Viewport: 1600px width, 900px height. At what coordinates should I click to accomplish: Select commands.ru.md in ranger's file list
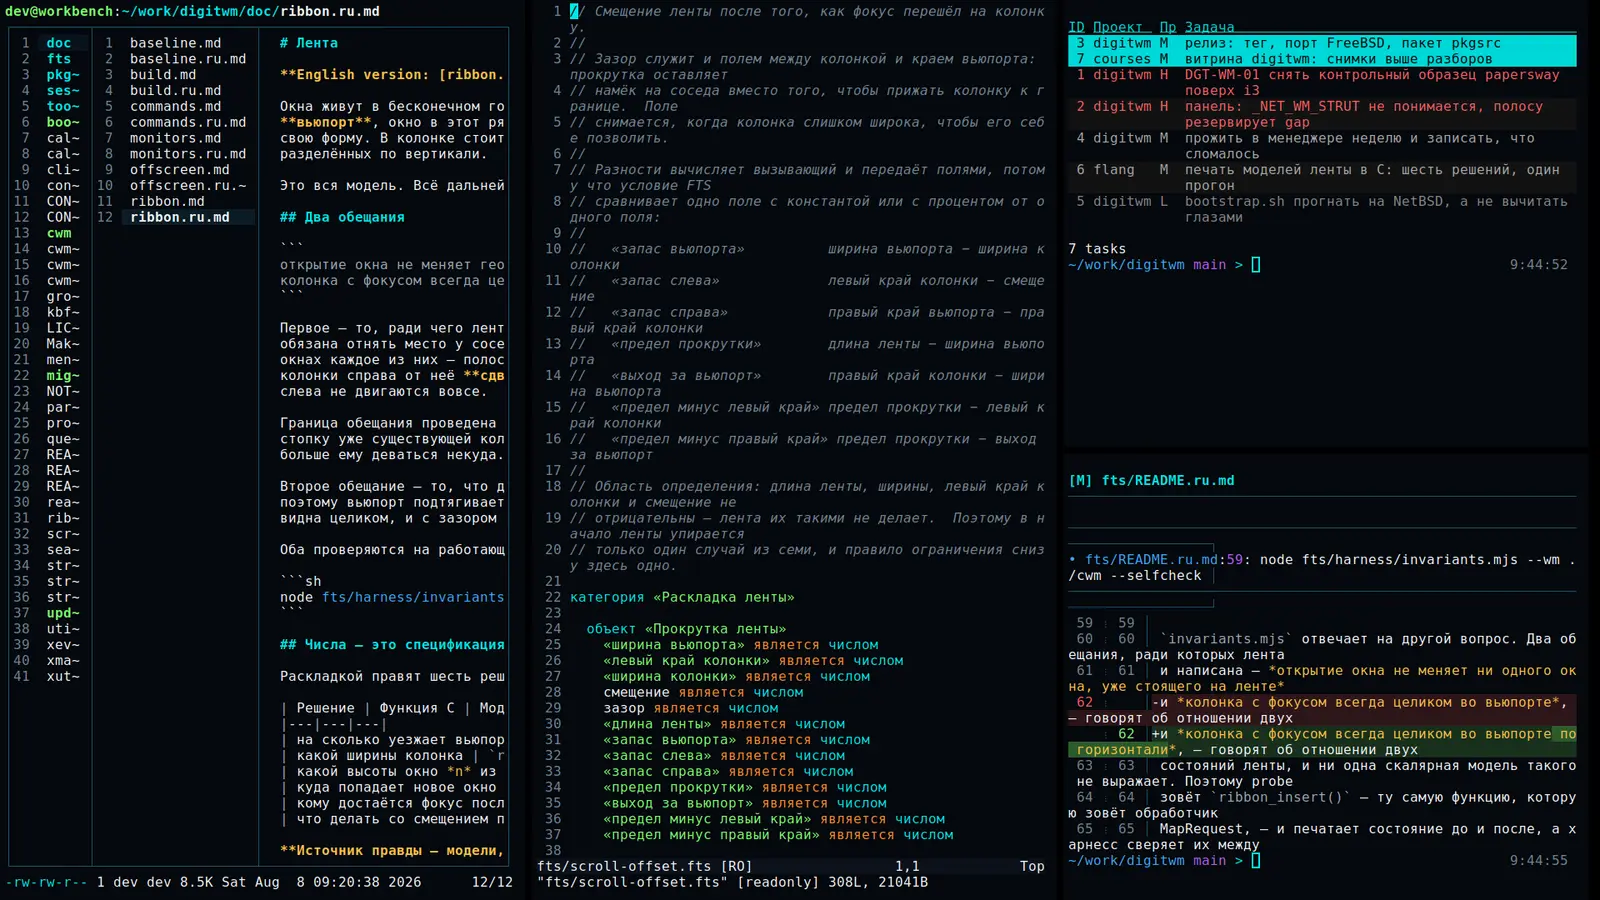point(188,122)
